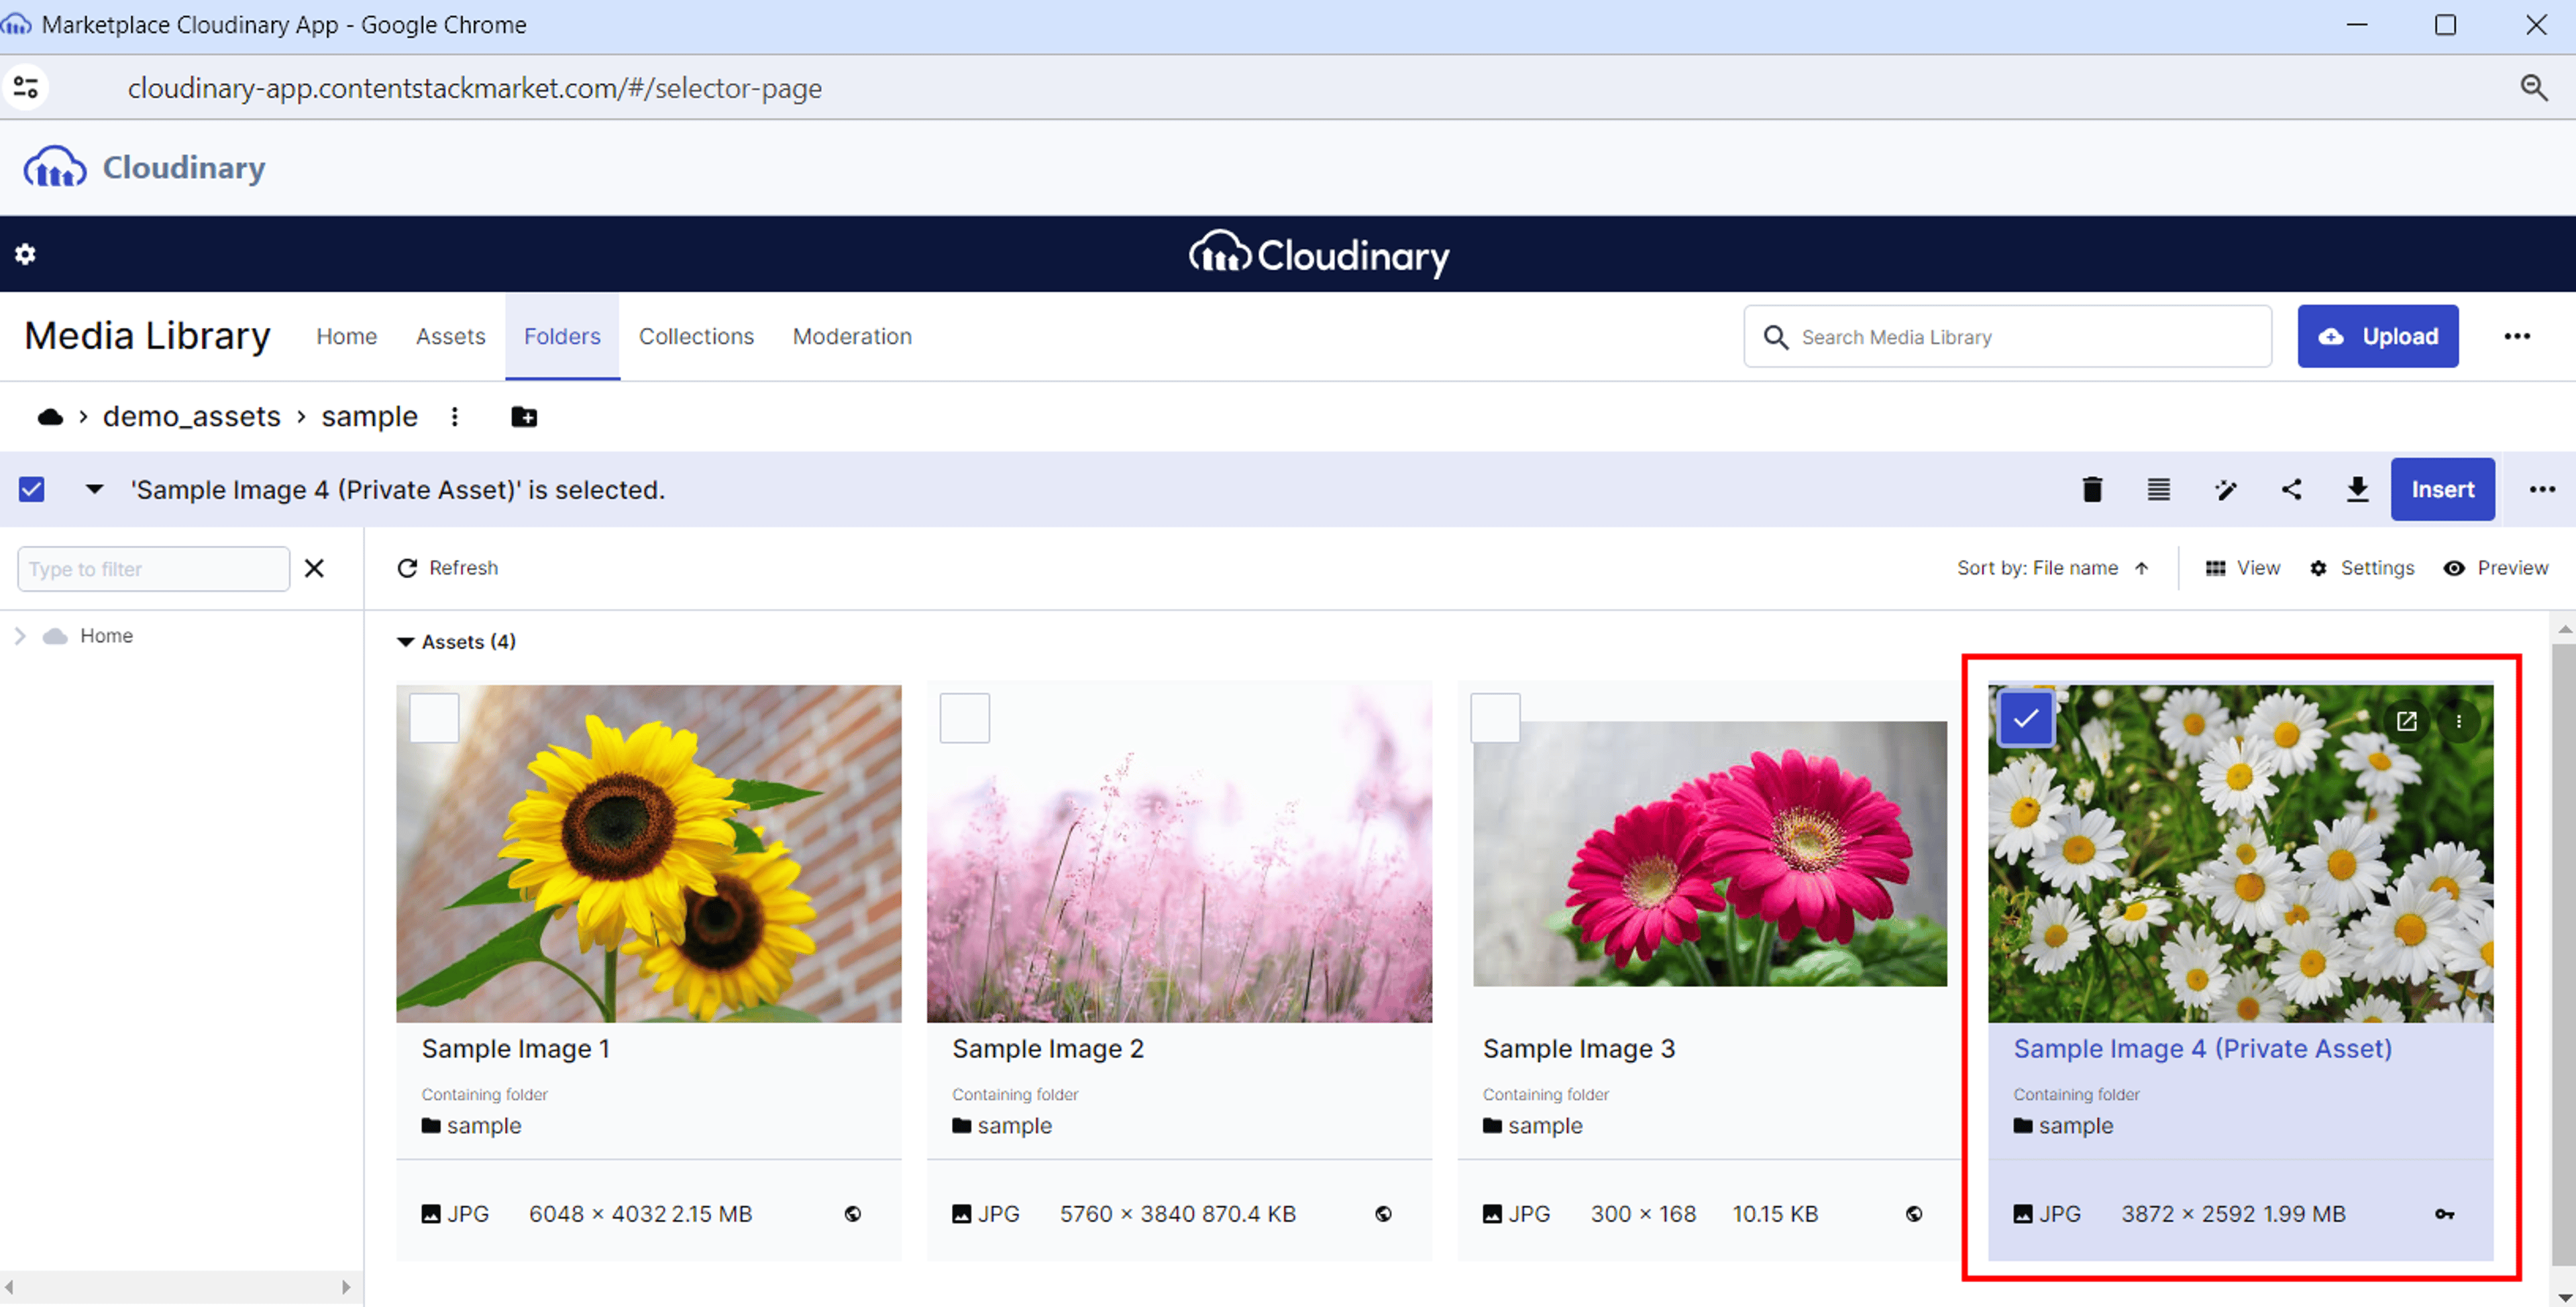Open the Sort by: File name dropdown
This screenshot has height=1307, width=2576.
2037,568
